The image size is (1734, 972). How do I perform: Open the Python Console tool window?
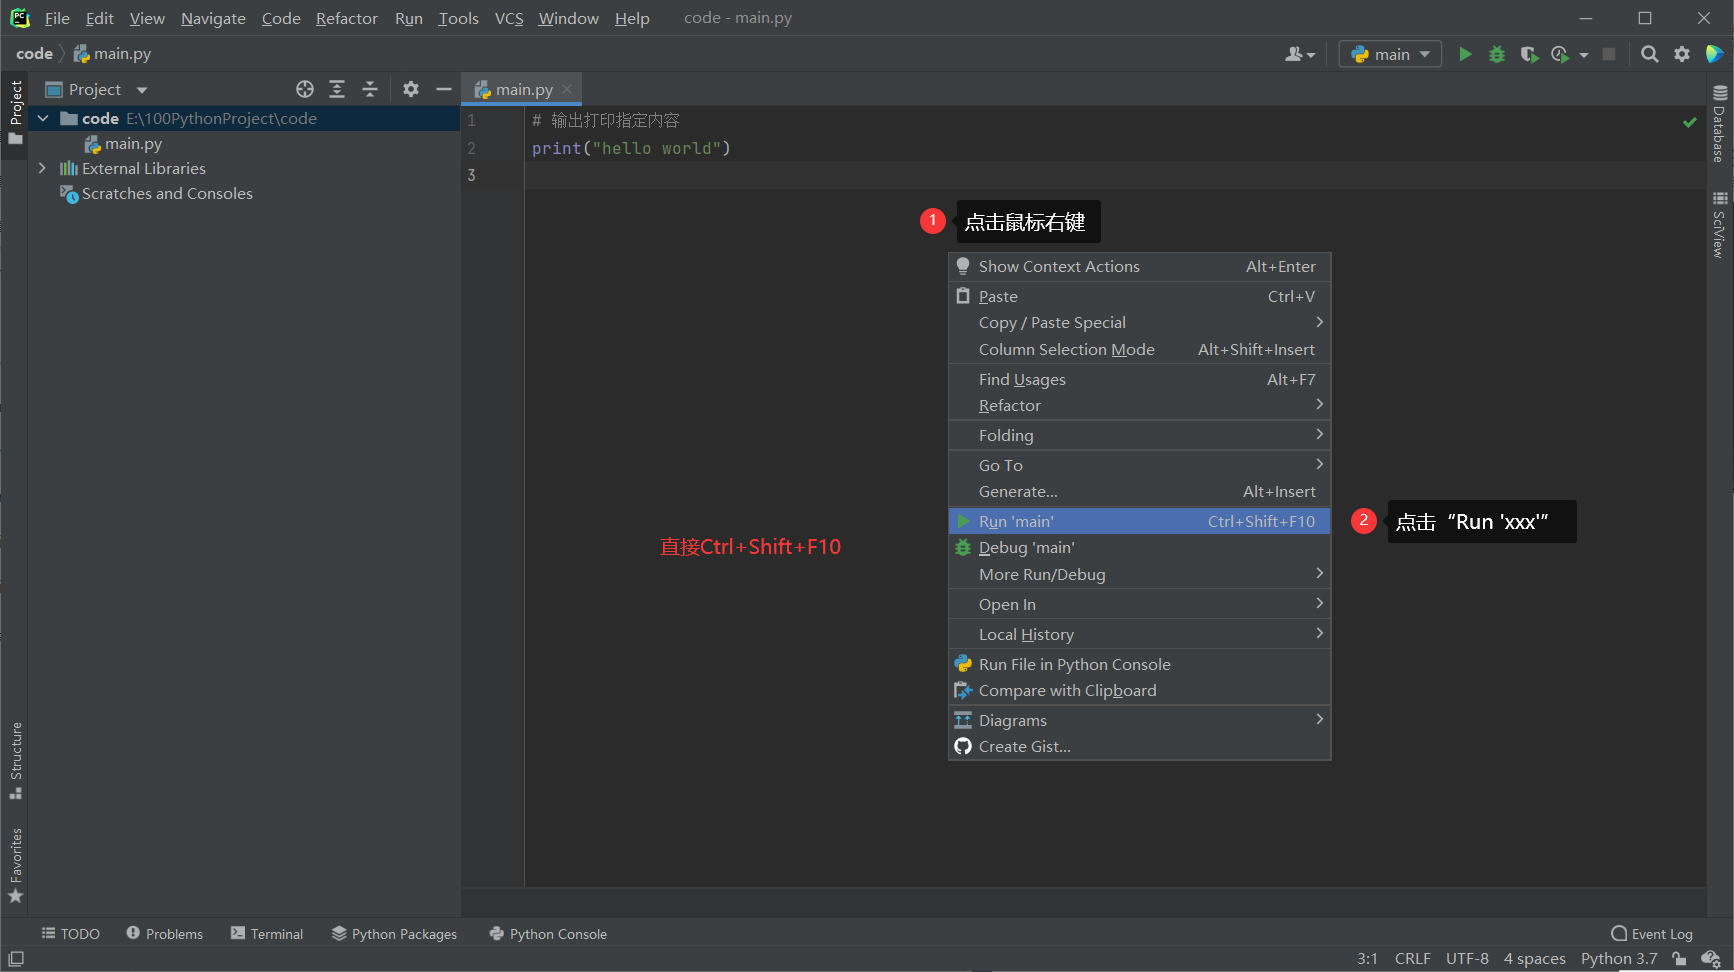[548, 934]
